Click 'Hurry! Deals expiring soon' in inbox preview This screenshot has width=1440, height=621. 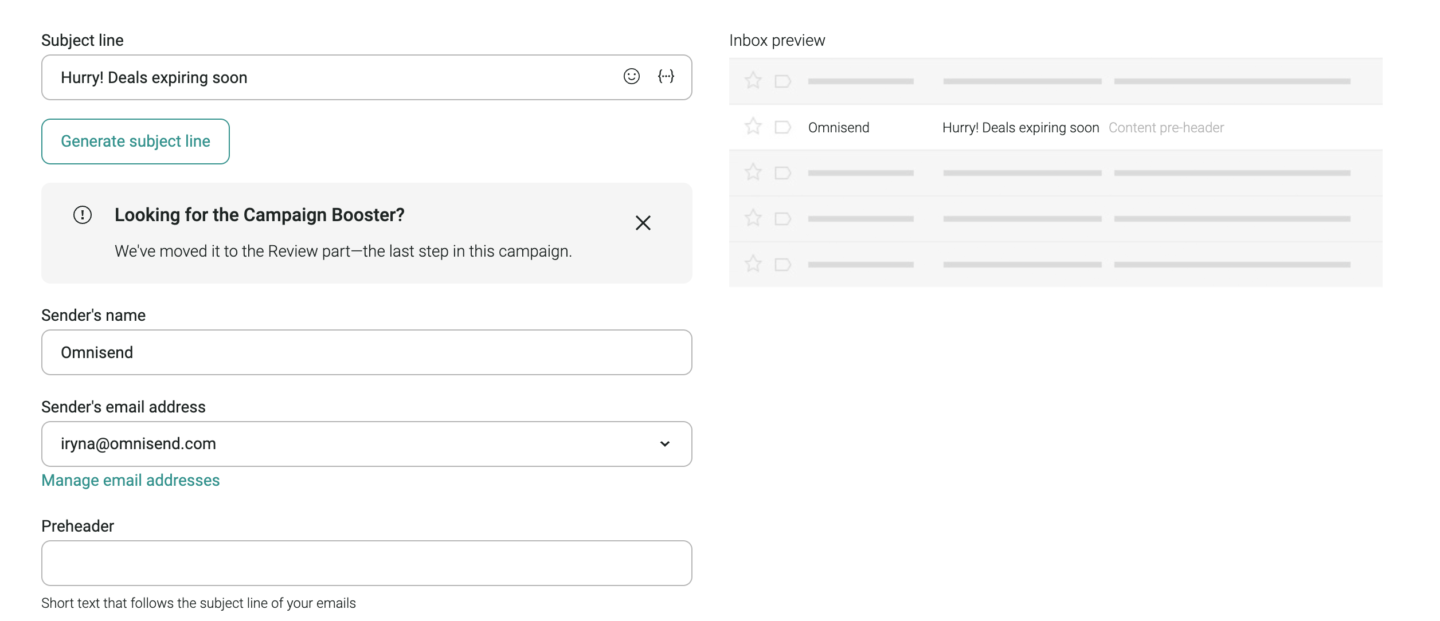tap(1020, 127)
